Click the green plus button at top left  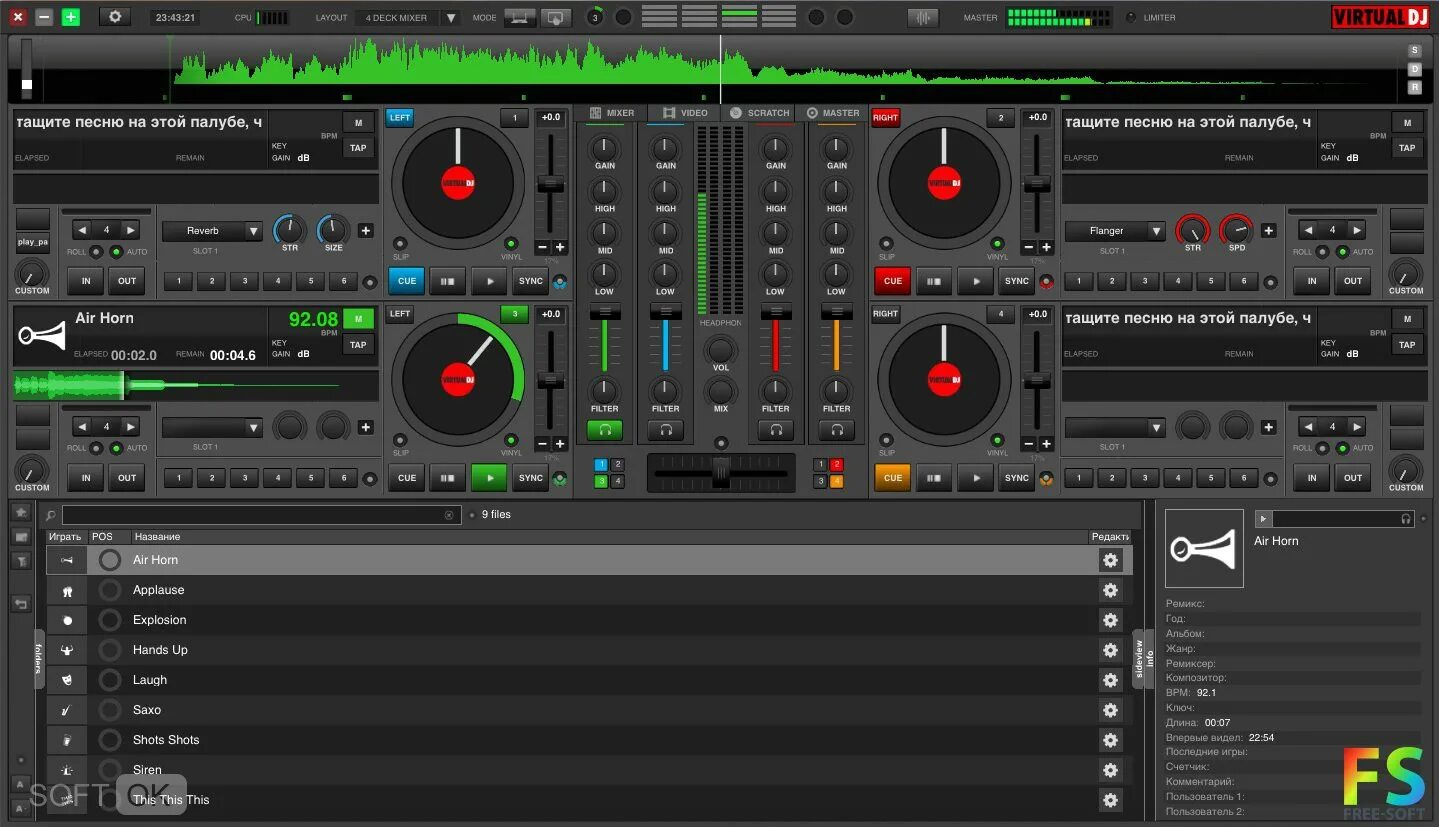click(x=70, y=17)
